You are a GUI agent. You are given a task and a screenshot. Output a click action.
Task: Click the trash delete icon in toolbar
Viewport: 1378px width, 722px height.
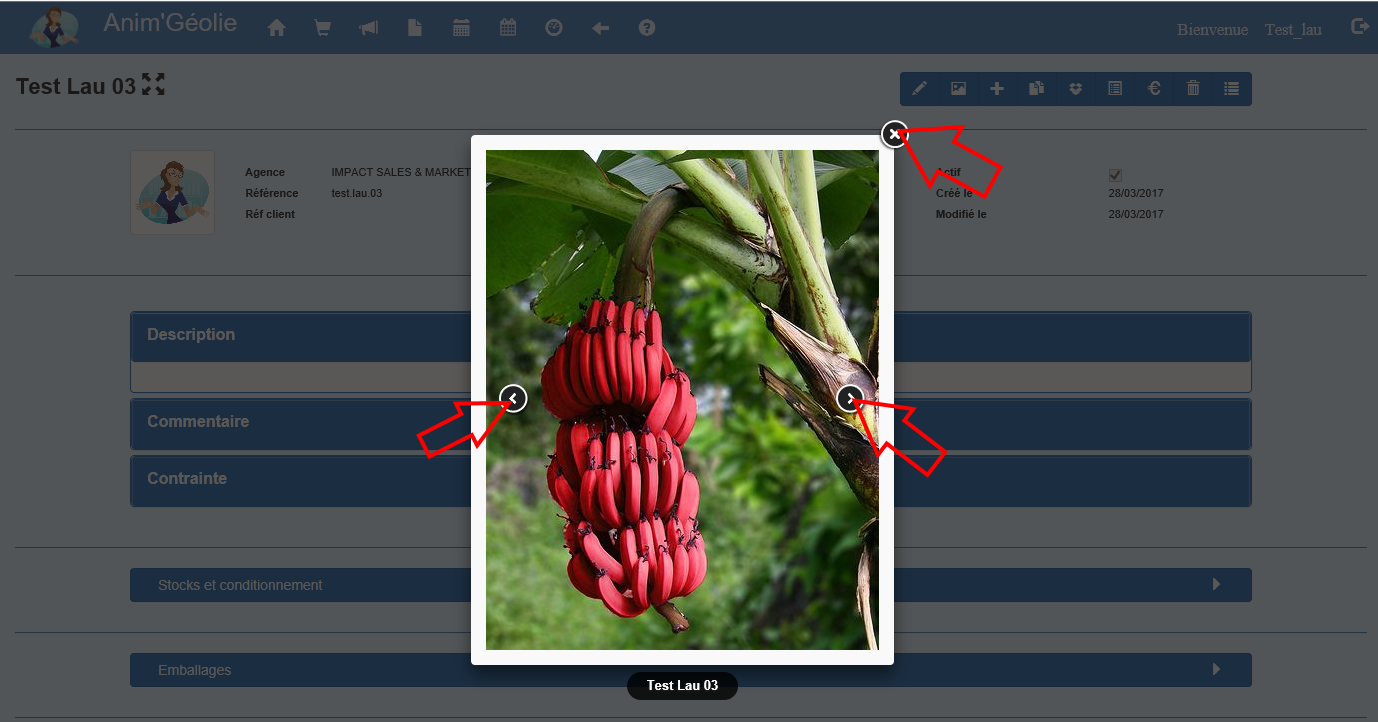pyautogui.click(x=1192, y=89)
